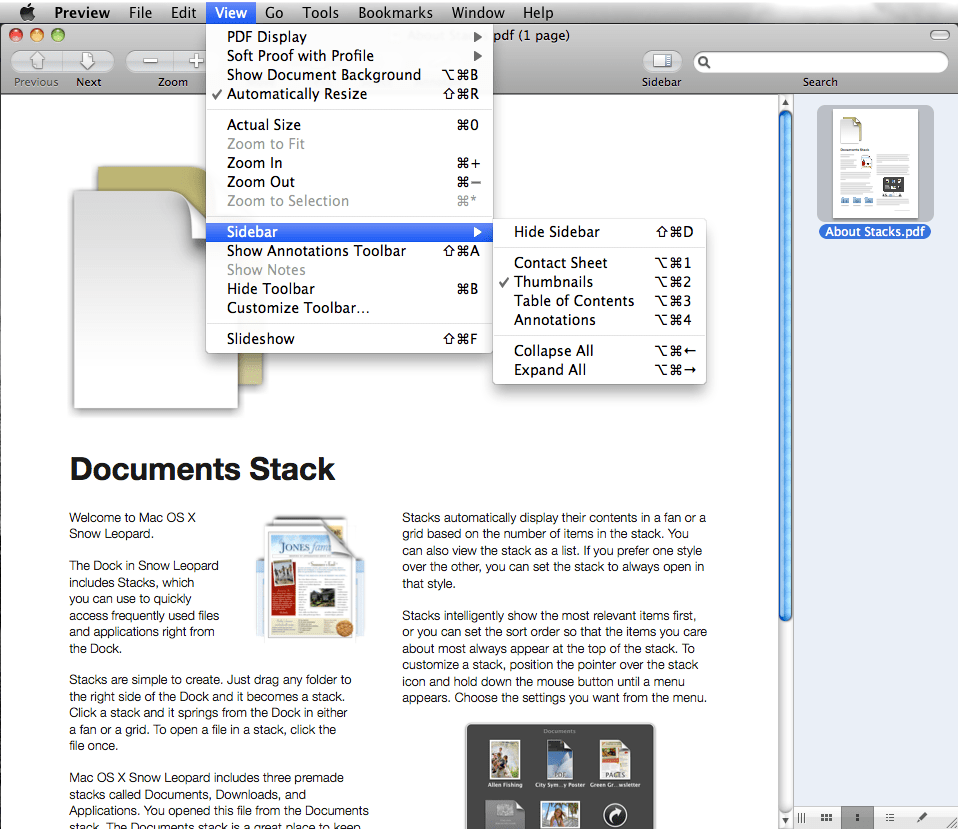This screenshot has width=958, height=829.
Task: Toggle Show Annotations Toolbar
Action: click(349, 251)
